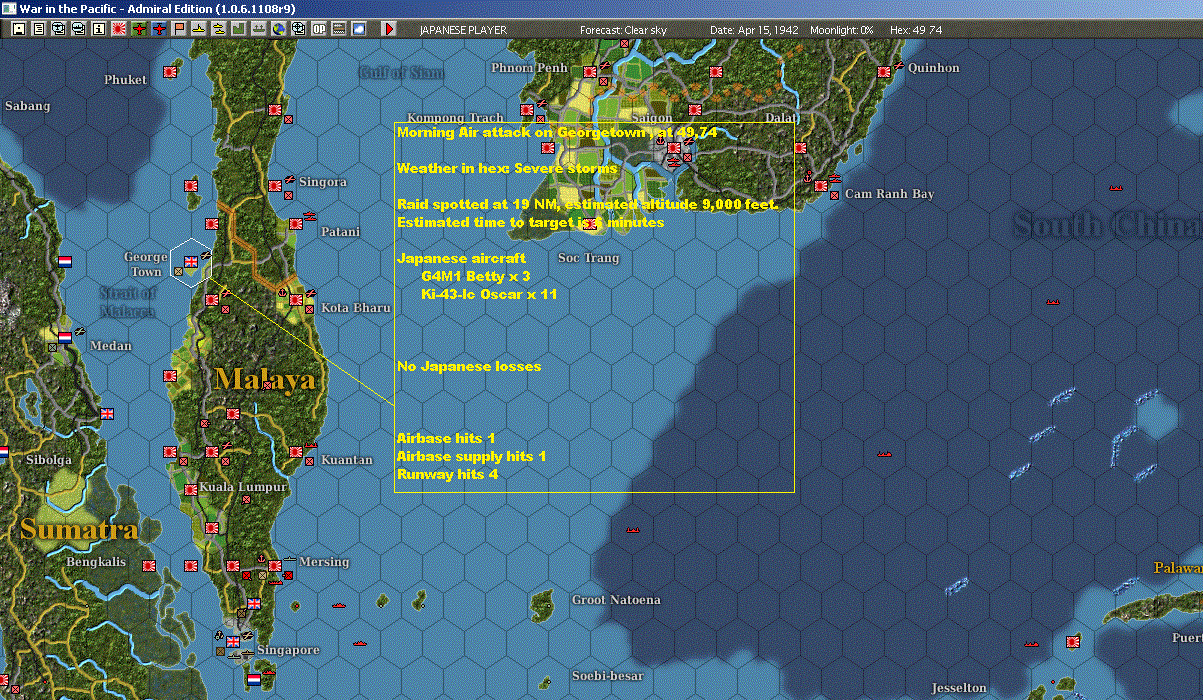1203x700 pixels.
Task: Click the green land units icon
Action: pos(238,29)
